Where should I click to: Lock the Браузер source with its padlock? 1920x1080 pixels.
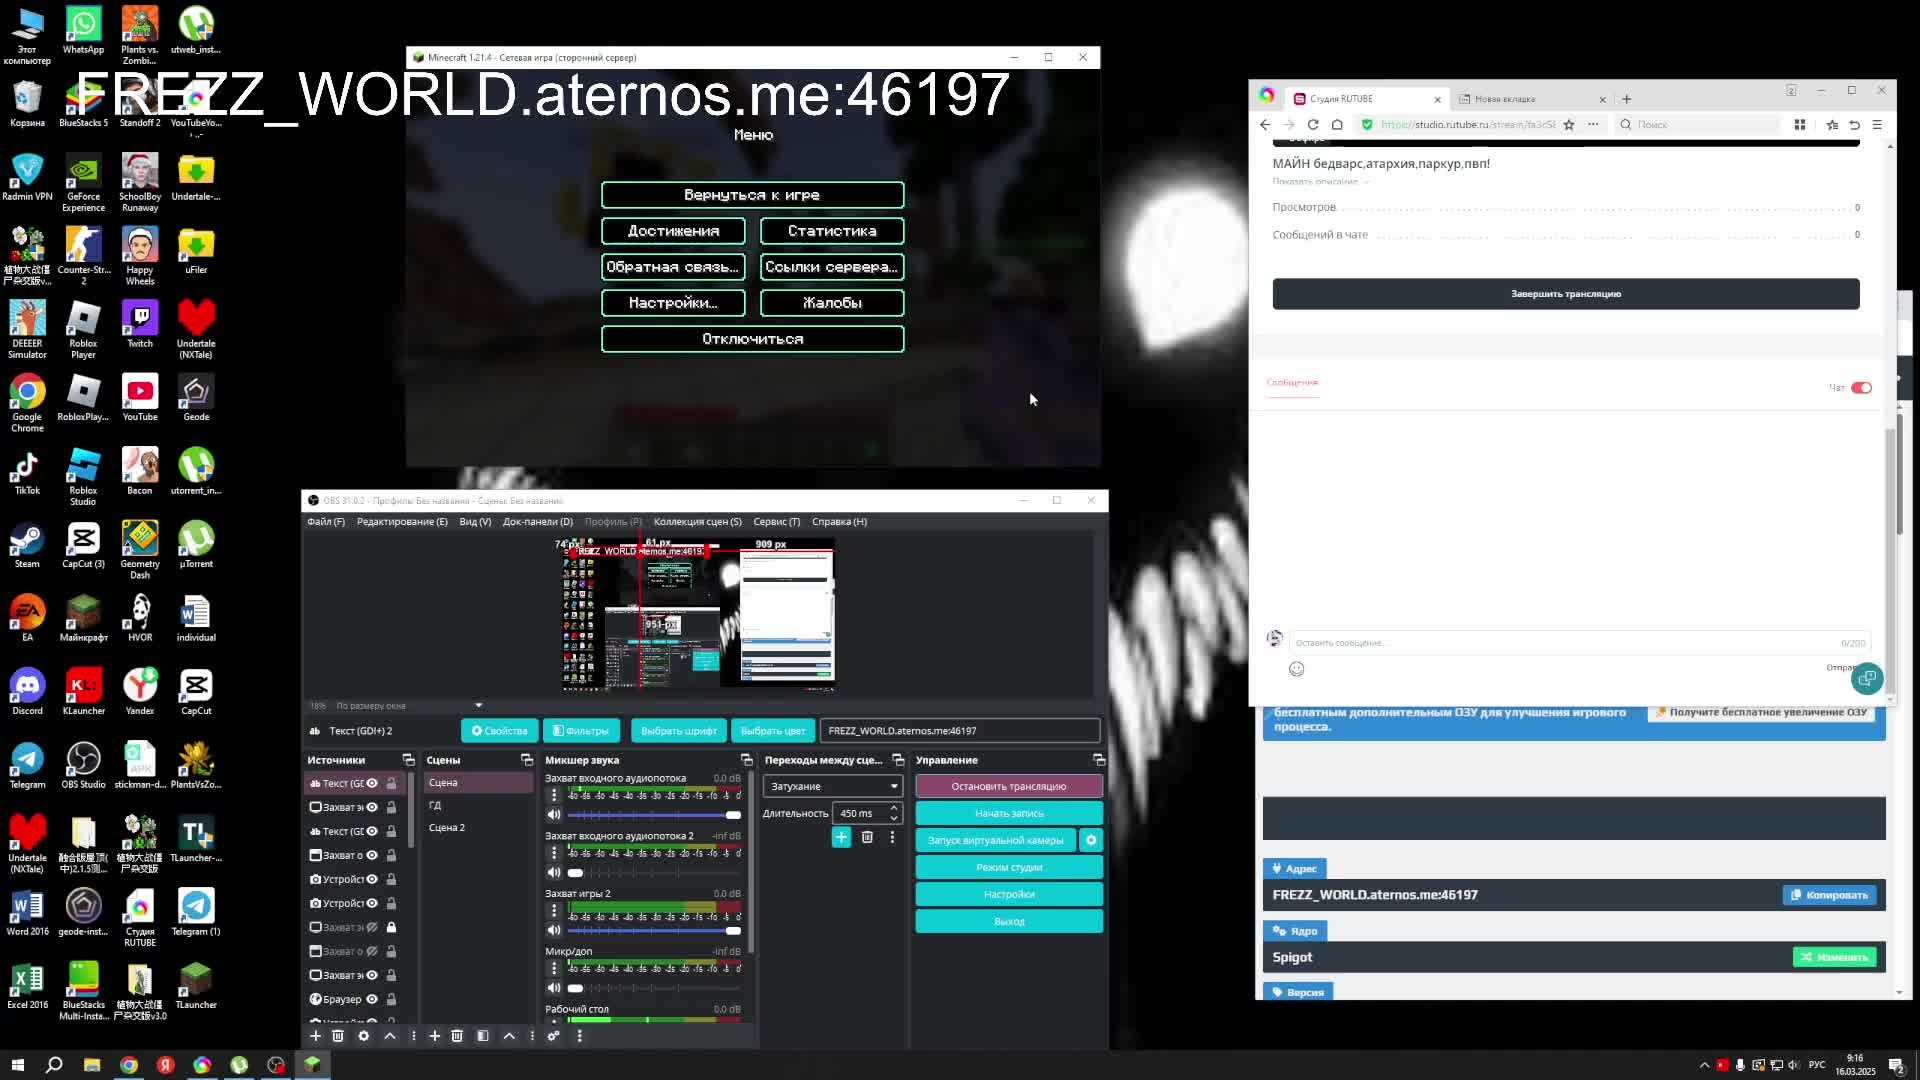(392, 999)
